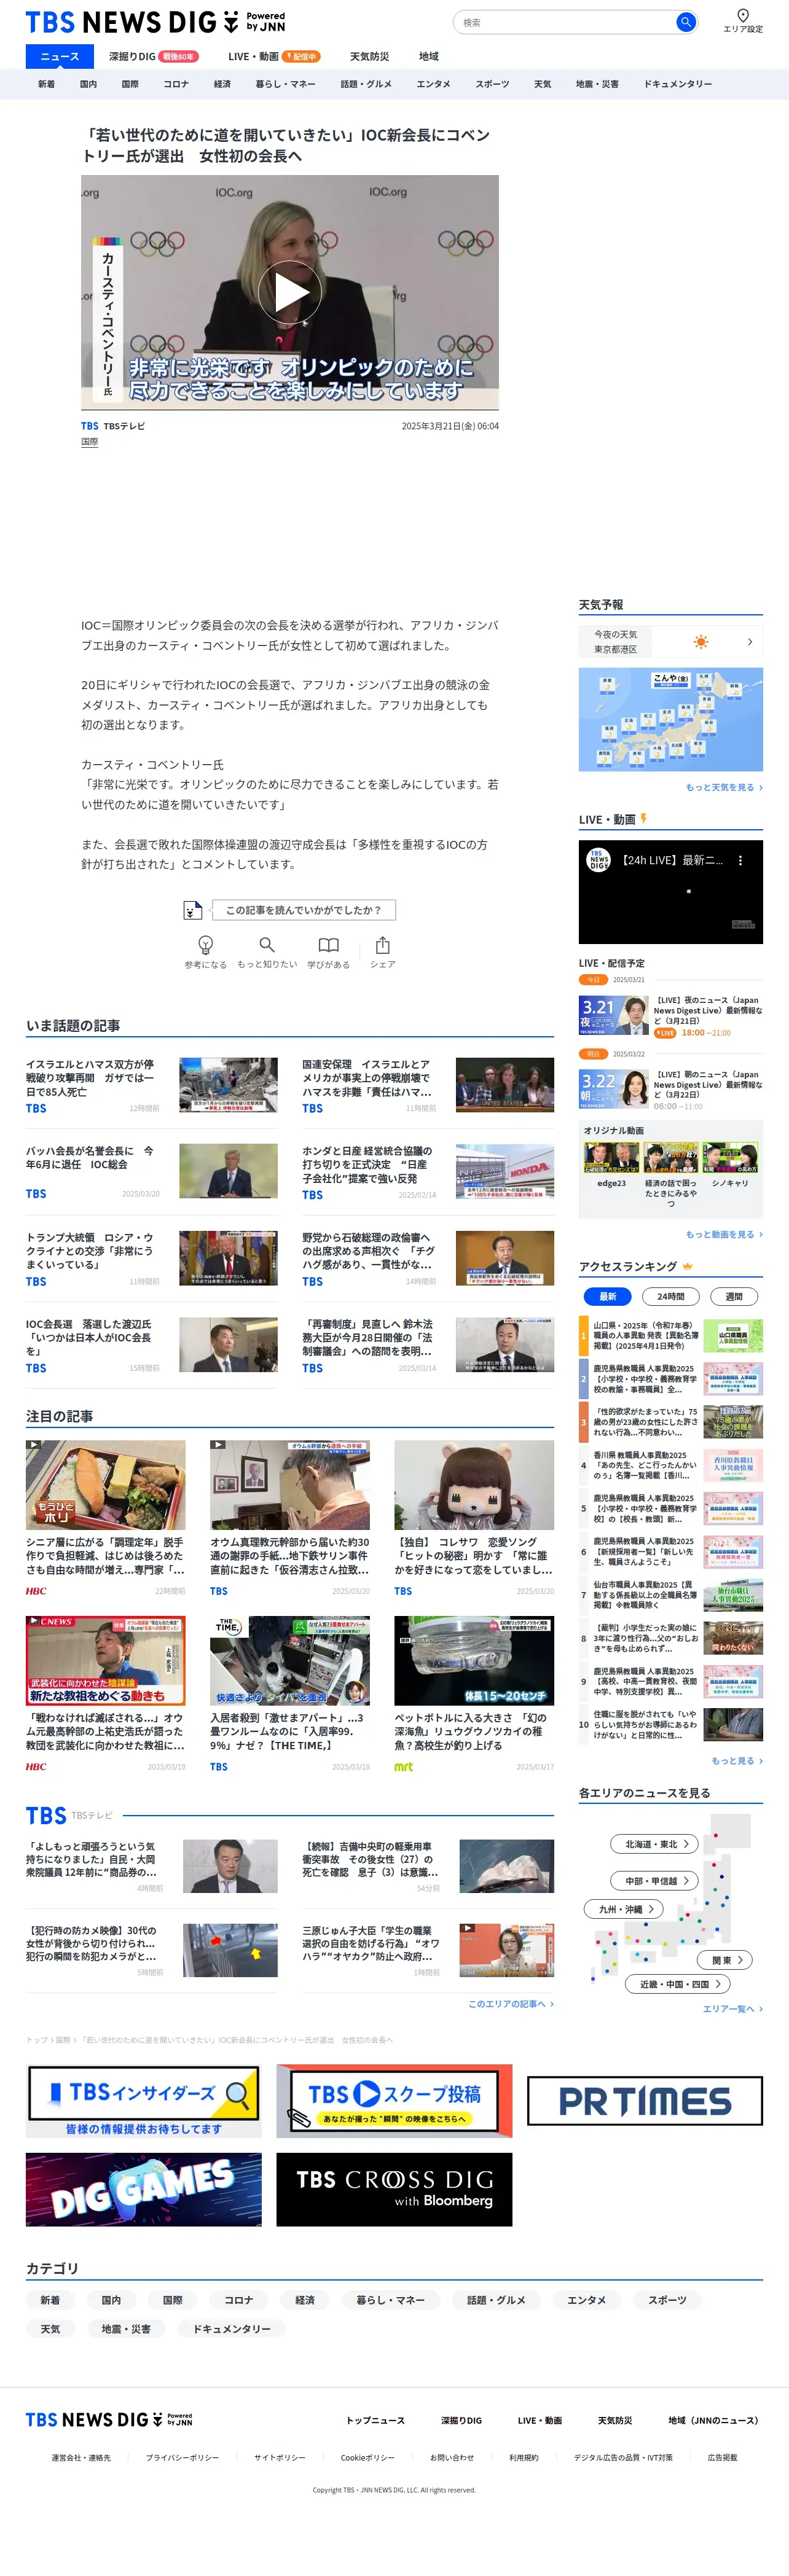The width and height of the screenshot is (789, 2576).
Task: Open the weather forecast map of Japan
Action: 671,719
